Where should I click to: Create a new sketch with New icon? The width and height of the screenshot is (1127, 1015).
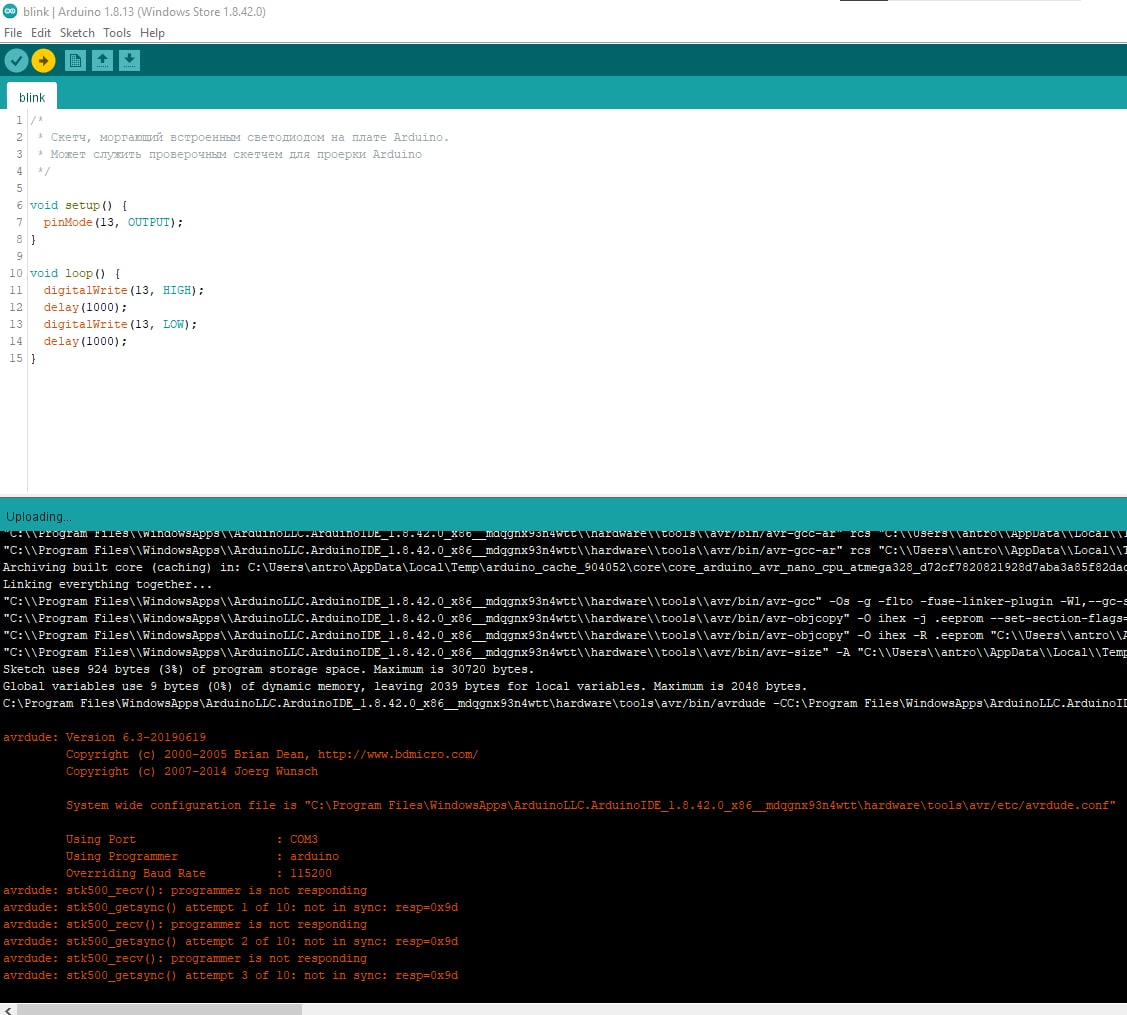[75, 60]
